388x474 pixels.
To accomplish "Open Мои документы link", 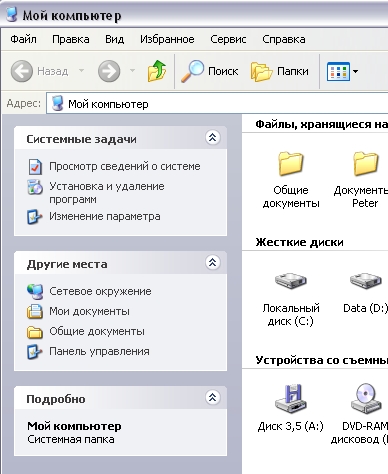I will pos(89,311).
